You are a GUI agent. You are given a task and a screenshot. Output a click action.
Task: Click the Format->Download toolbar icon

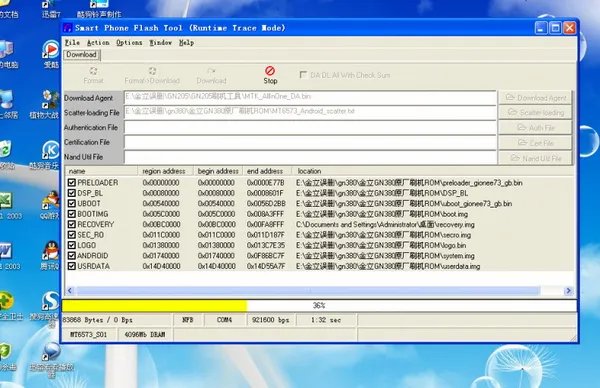(x=152, y=75)
